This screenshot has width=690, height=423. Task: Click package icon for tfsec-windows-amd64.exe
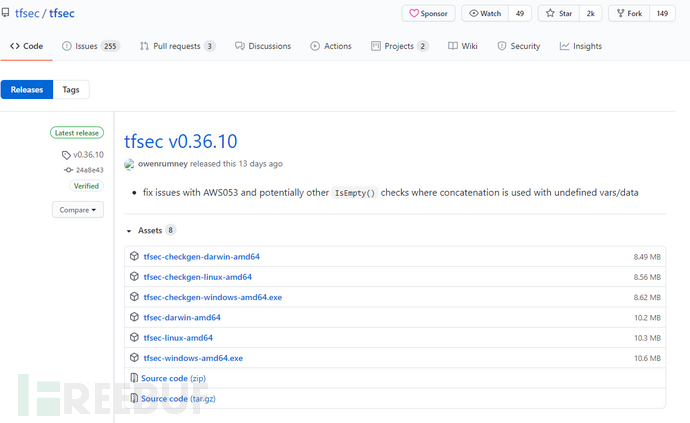(x=134, y=358)
